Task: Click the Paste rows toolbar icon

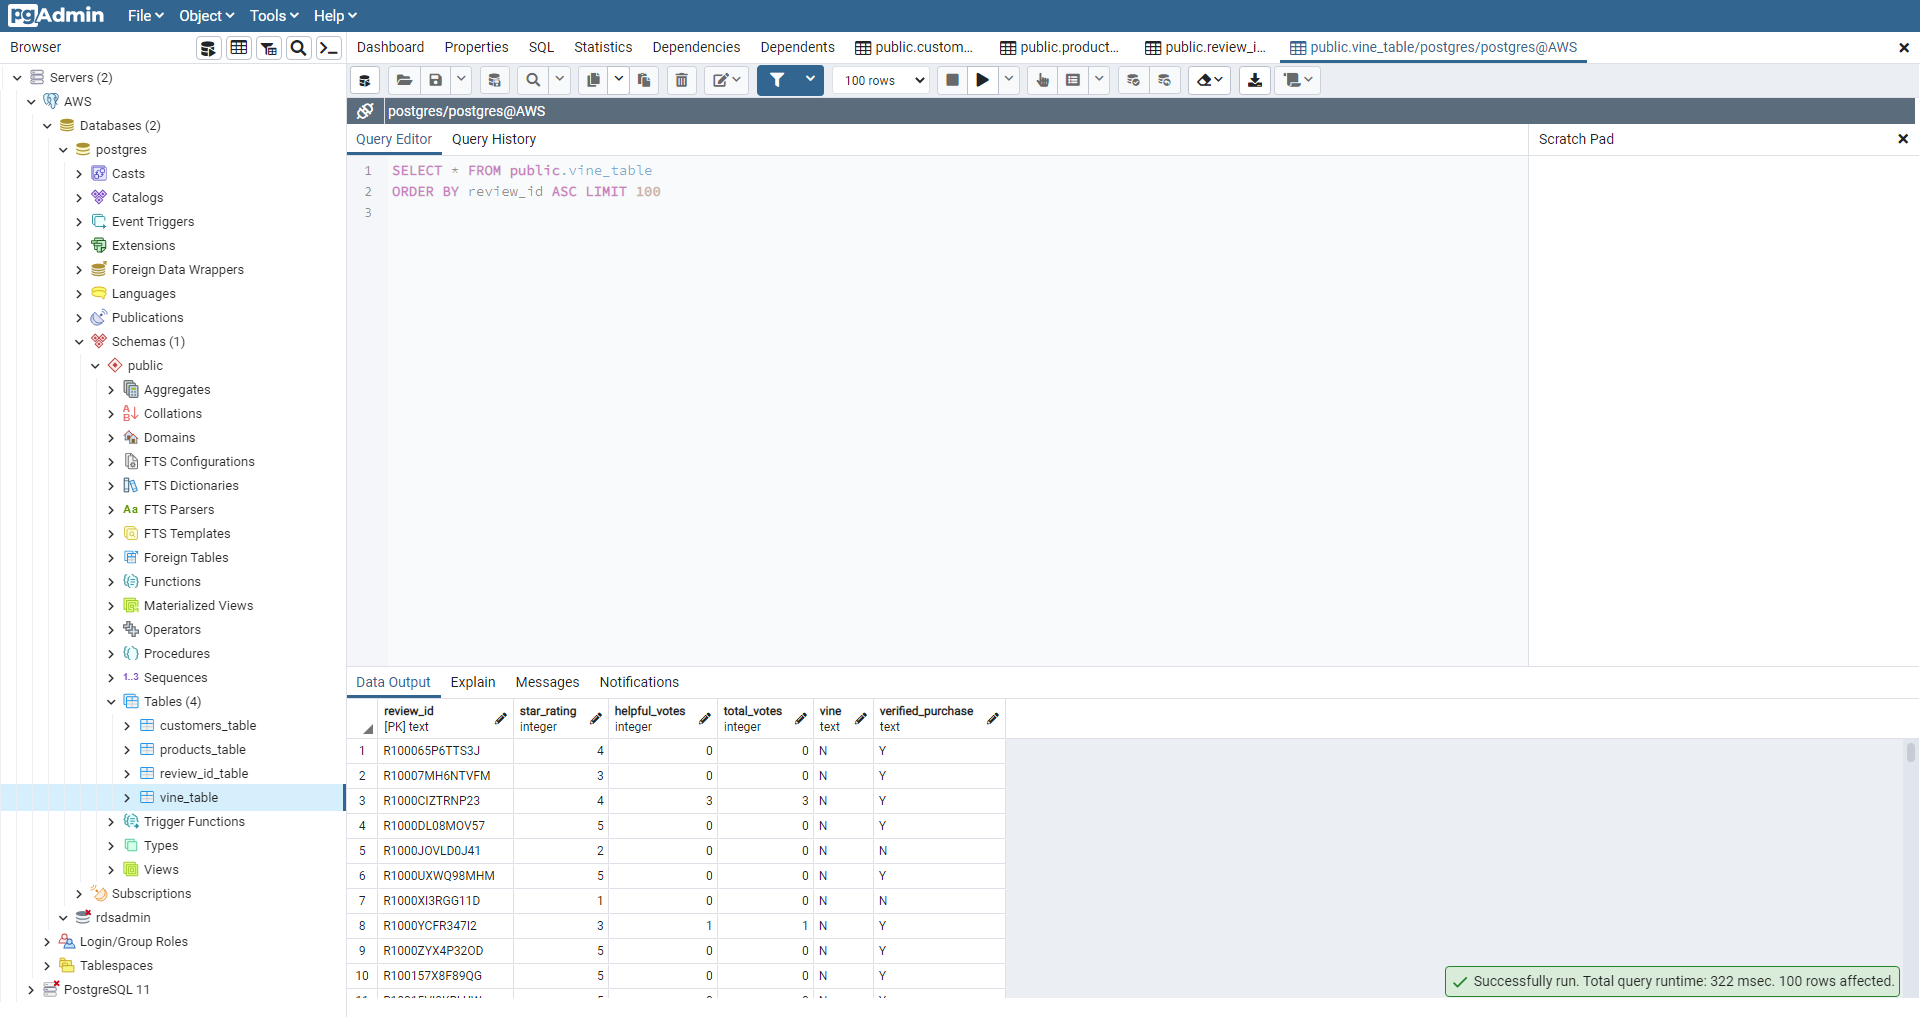Action: click(x=644, y=80)
